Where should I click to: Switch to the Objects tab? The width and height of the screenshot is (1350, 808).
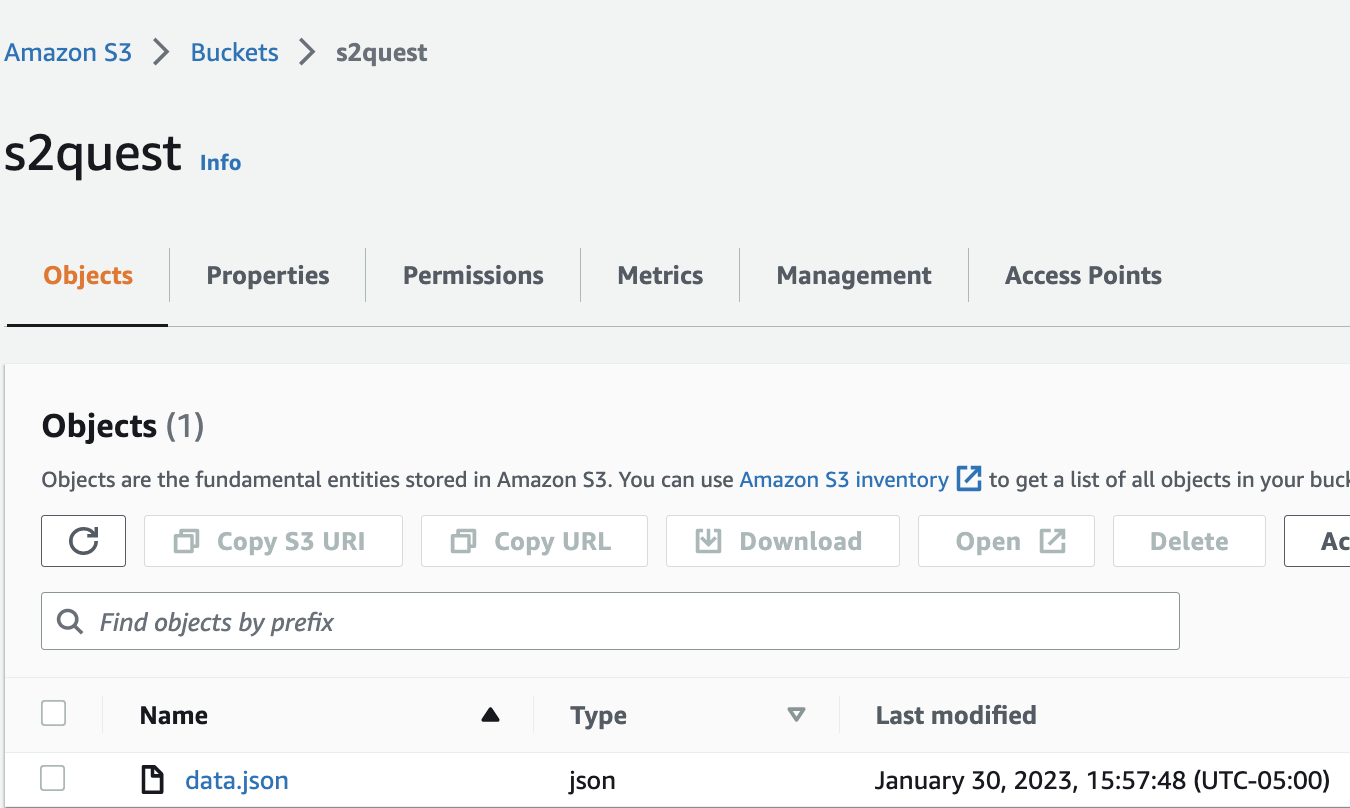coord(88,276)
